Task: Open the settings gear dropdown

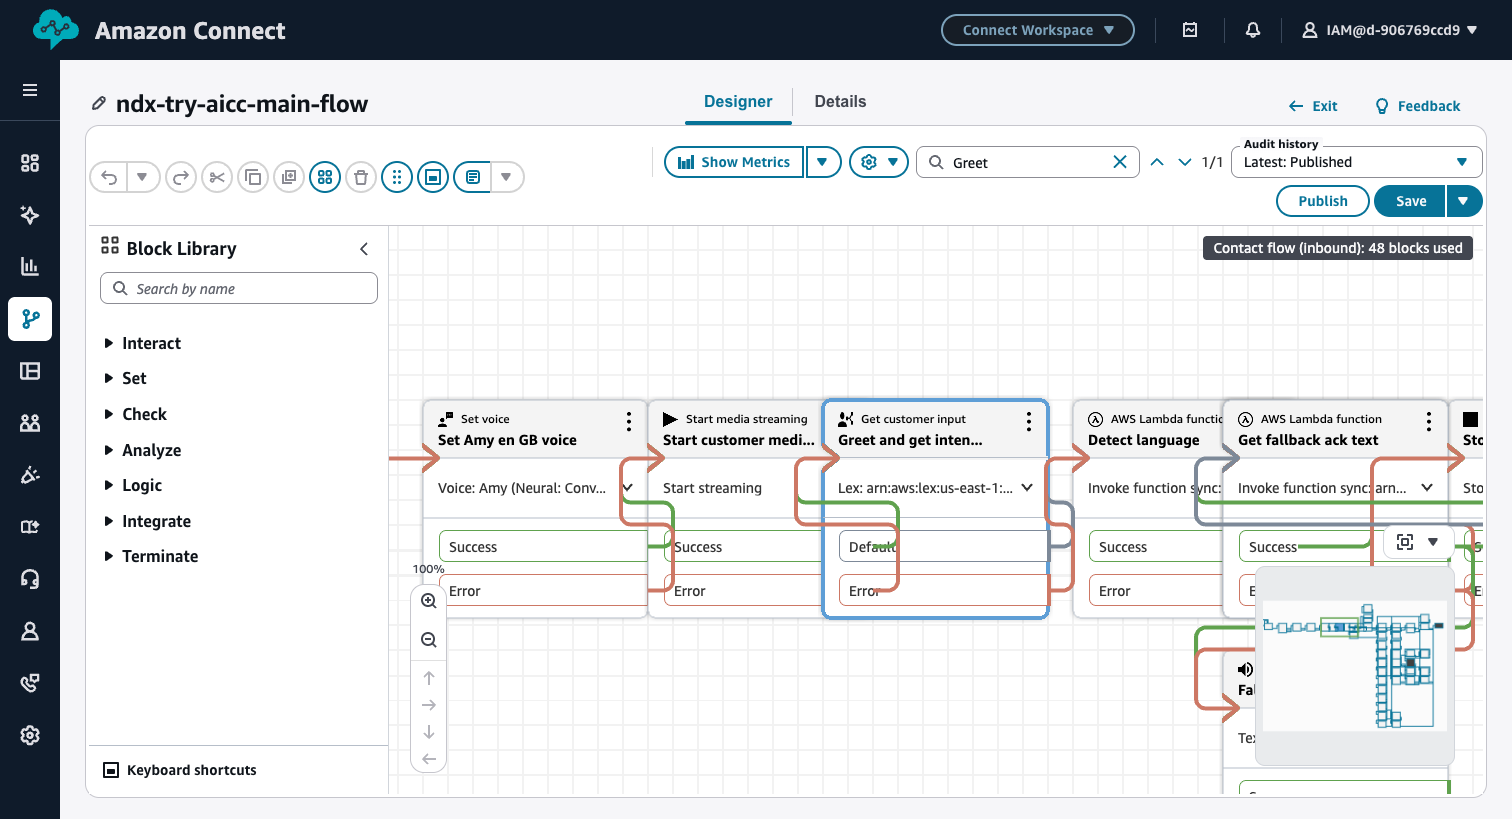Action: tap(879, 162)
